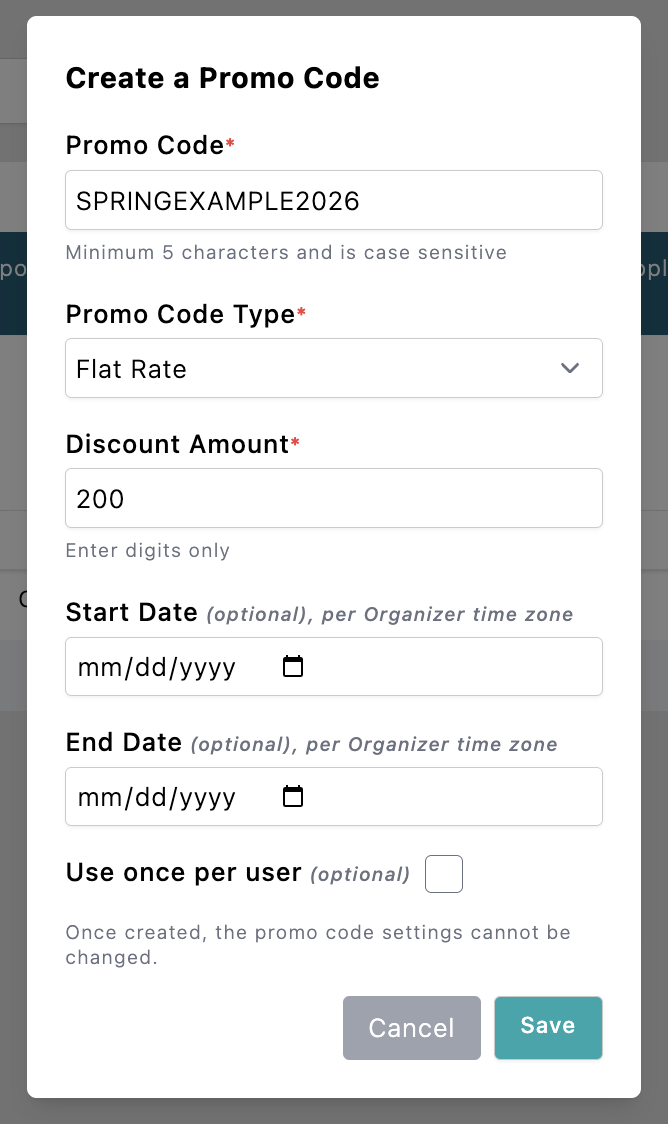Click the "Promo Code Type" field label

pos(180,315)
